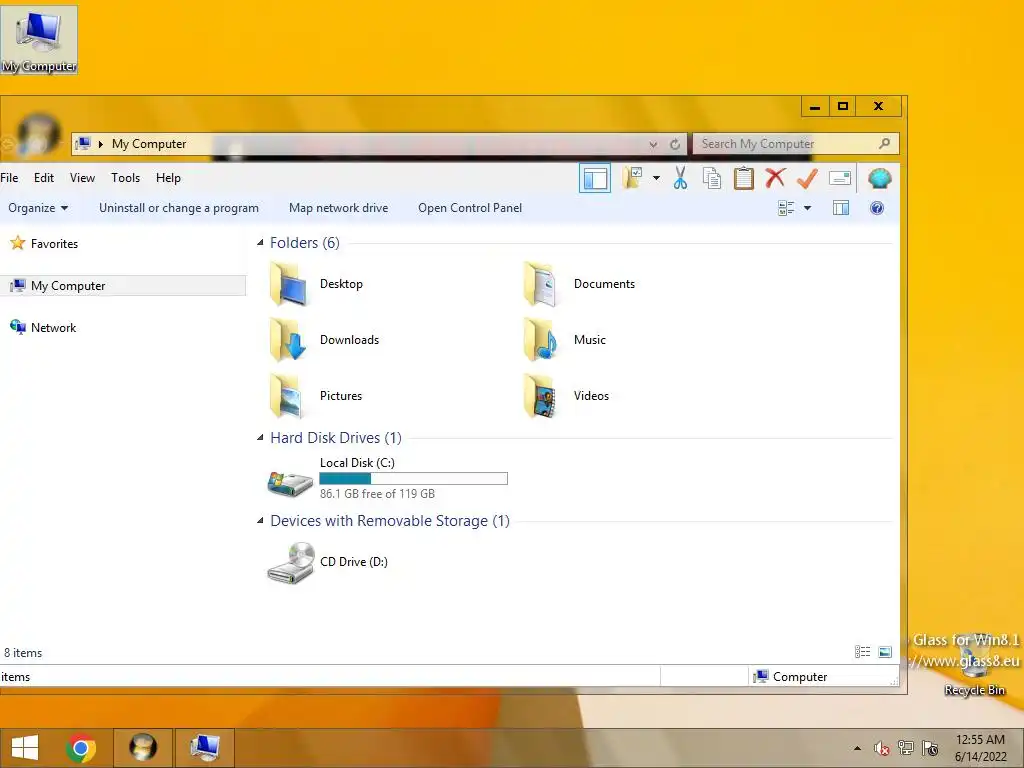Open the File menu
The height and width of the screenshot is (768, 1024).
tap(9, 178)
